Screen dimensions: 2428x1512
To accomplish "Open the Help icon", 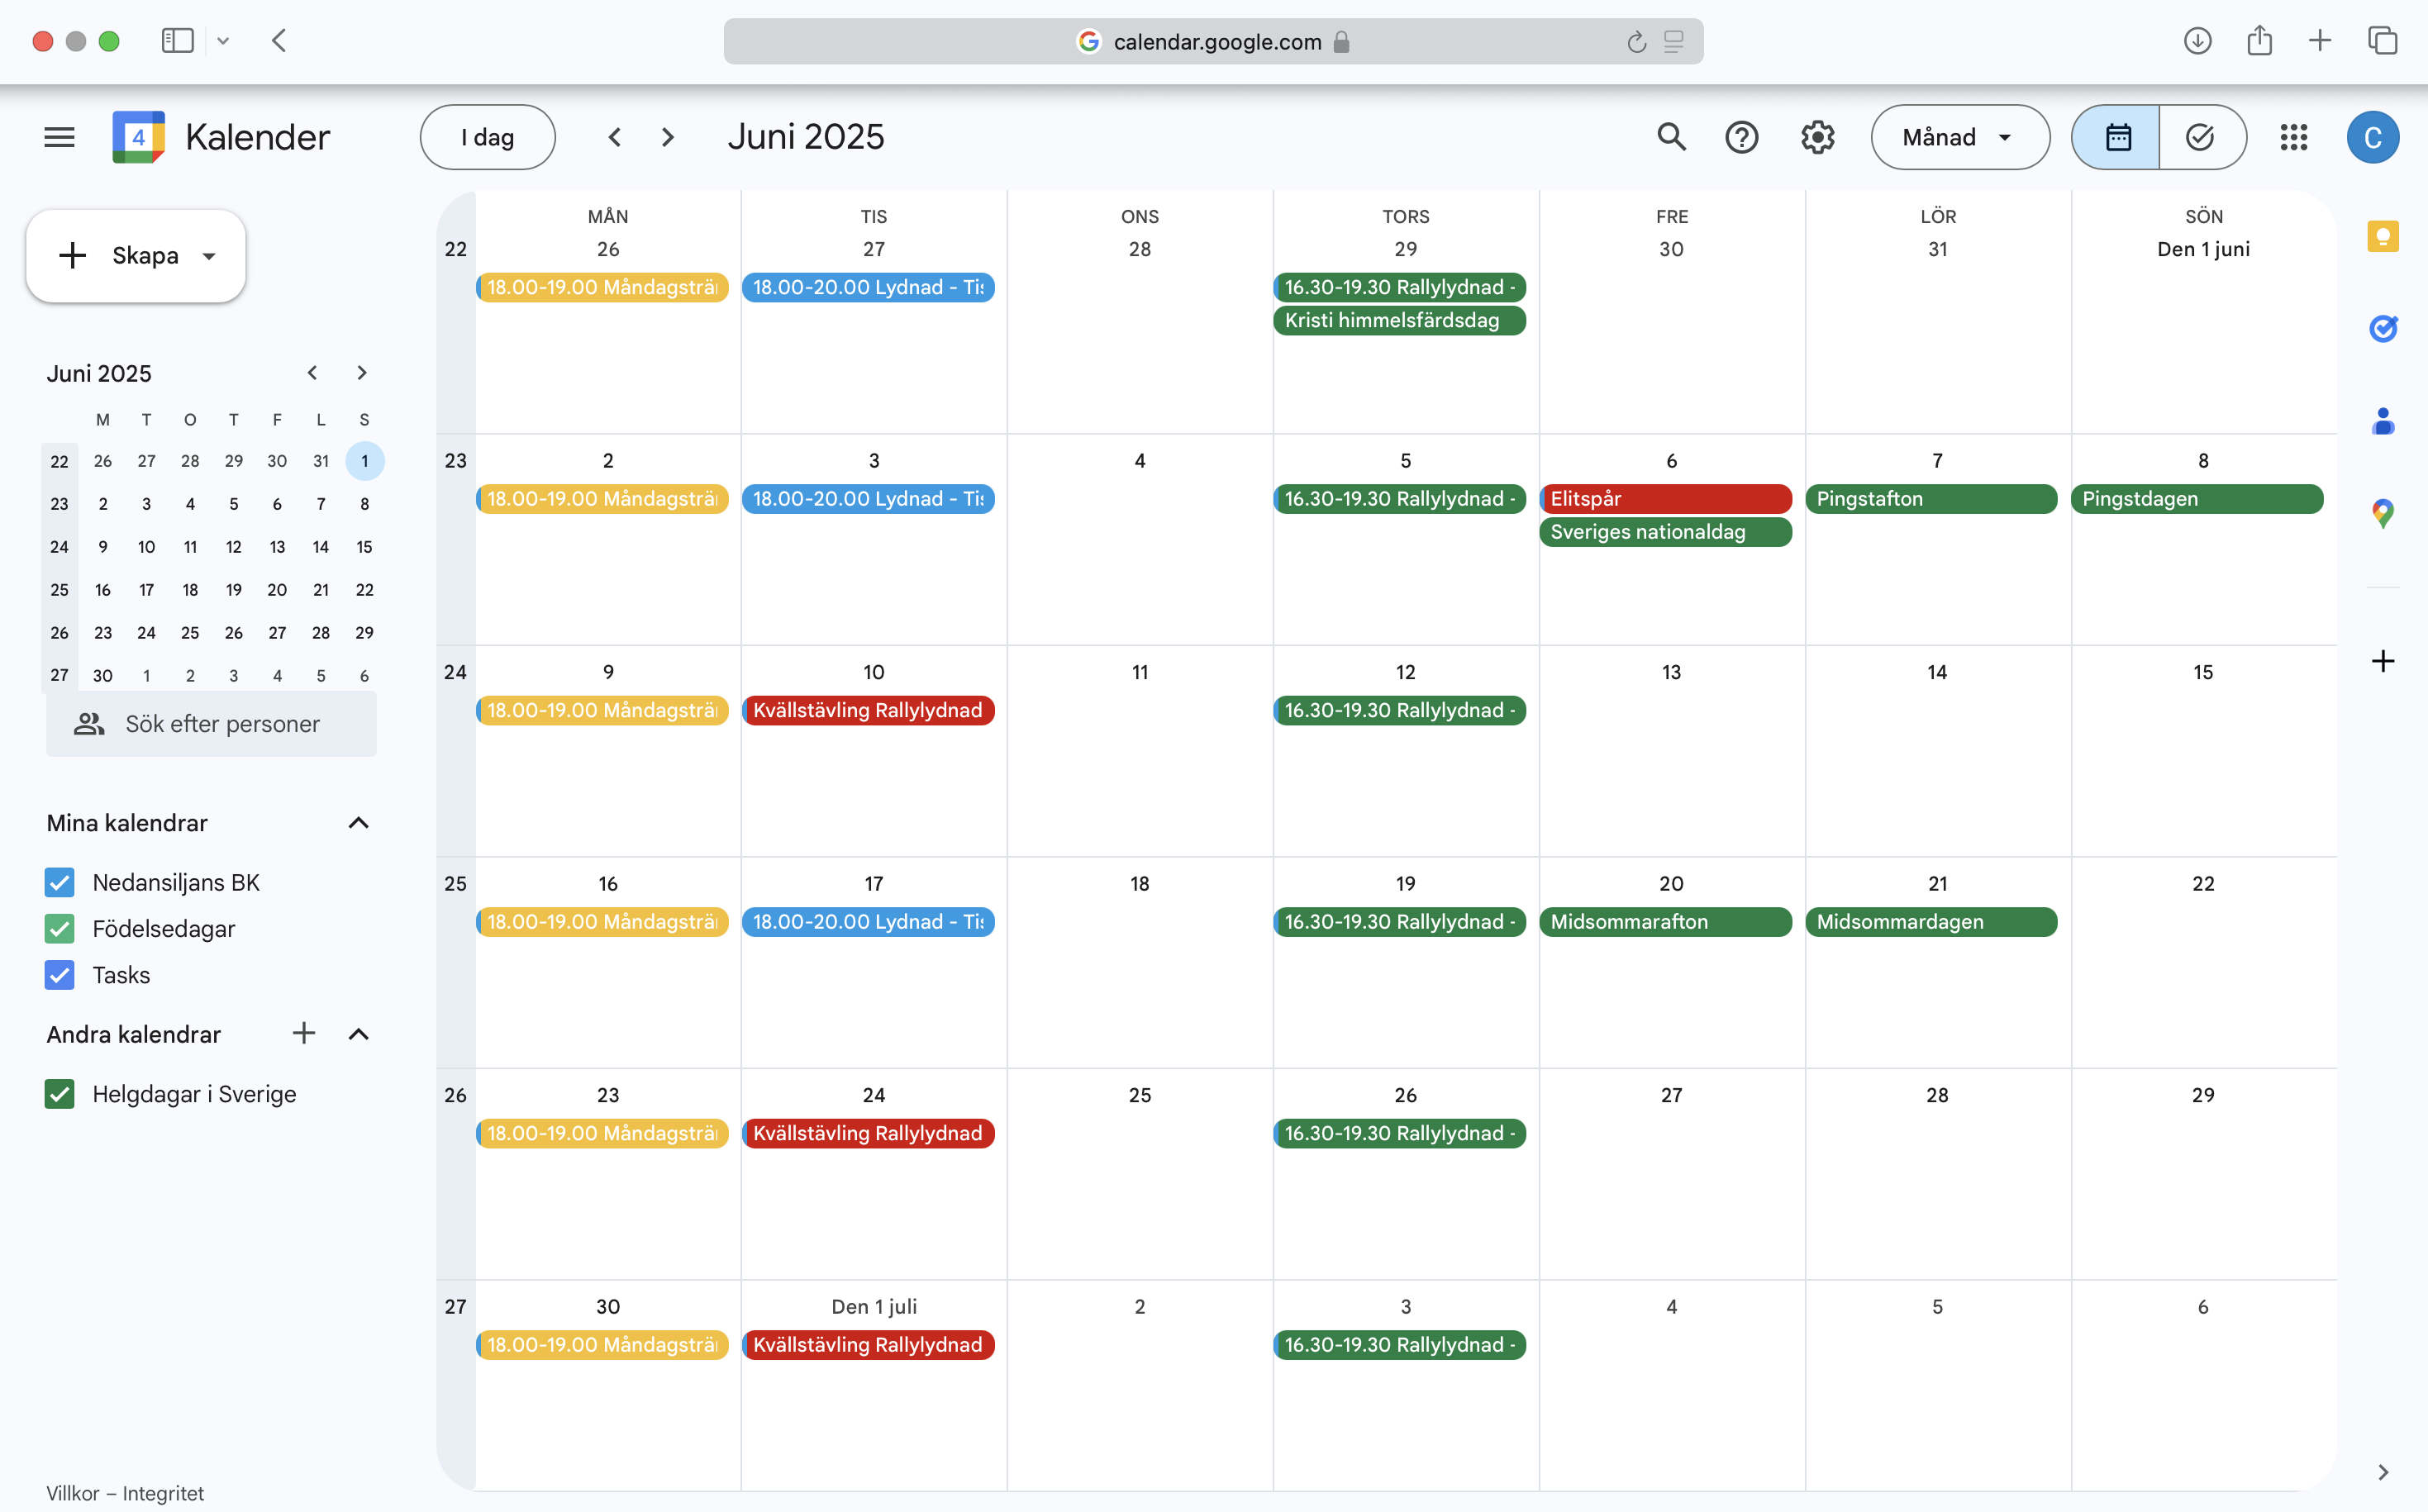I will [x=1742, y=137].
